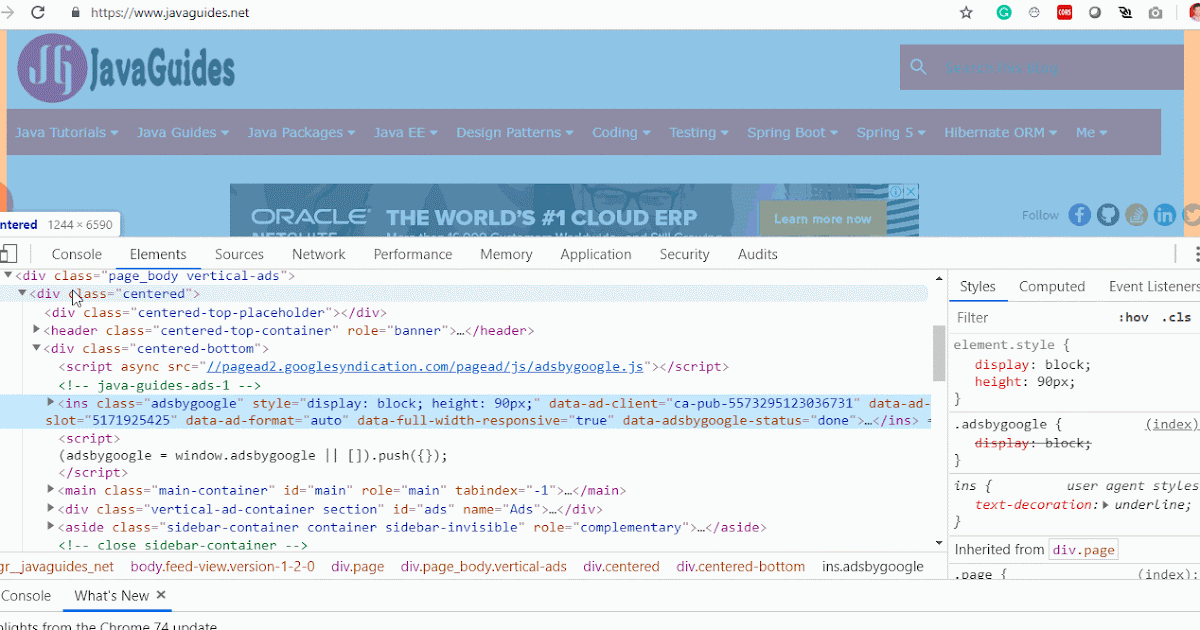
Task: Open the Hibernate ORM dropdown menu
Action: 1002,132
